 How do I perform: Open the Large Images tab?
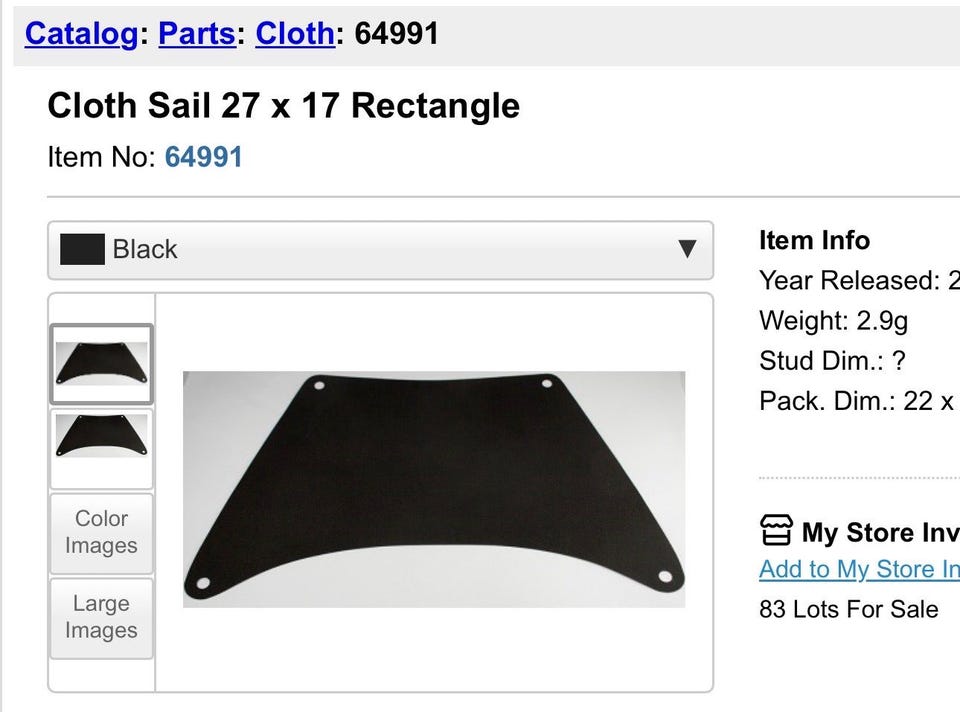101,617
